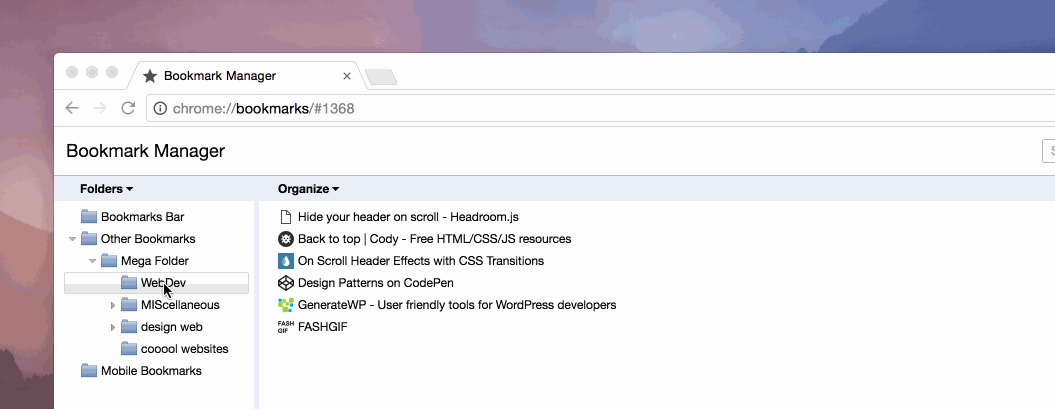This screenshot has width=1055, height=409.
Task: Click the Cody bookmark favicon
Action: 286,239
